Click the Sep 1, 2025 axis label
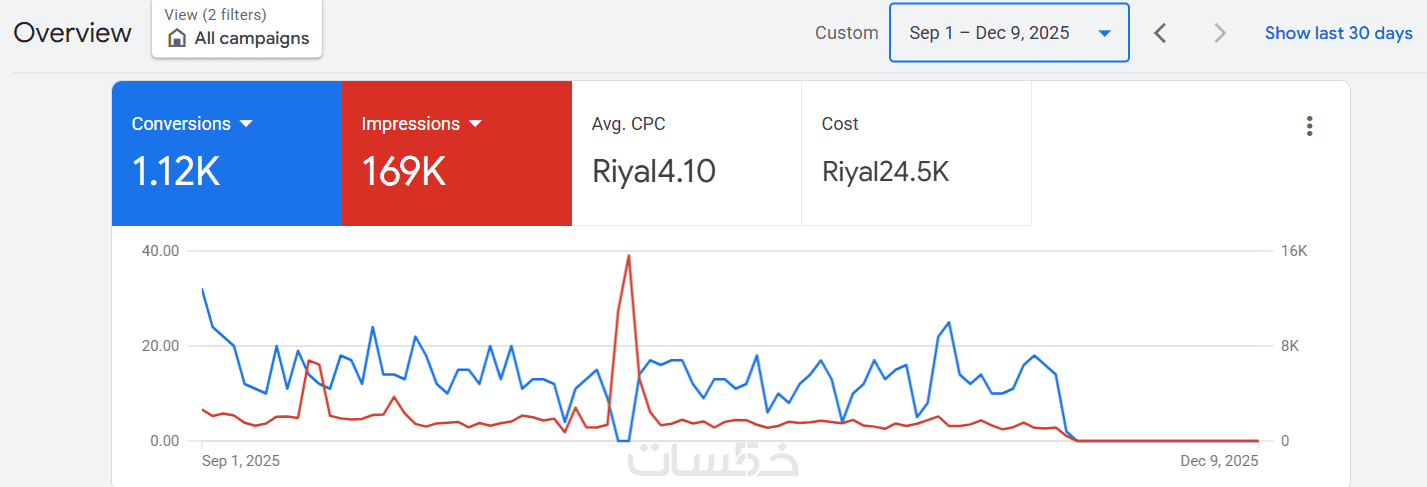 tap(241, 461)
